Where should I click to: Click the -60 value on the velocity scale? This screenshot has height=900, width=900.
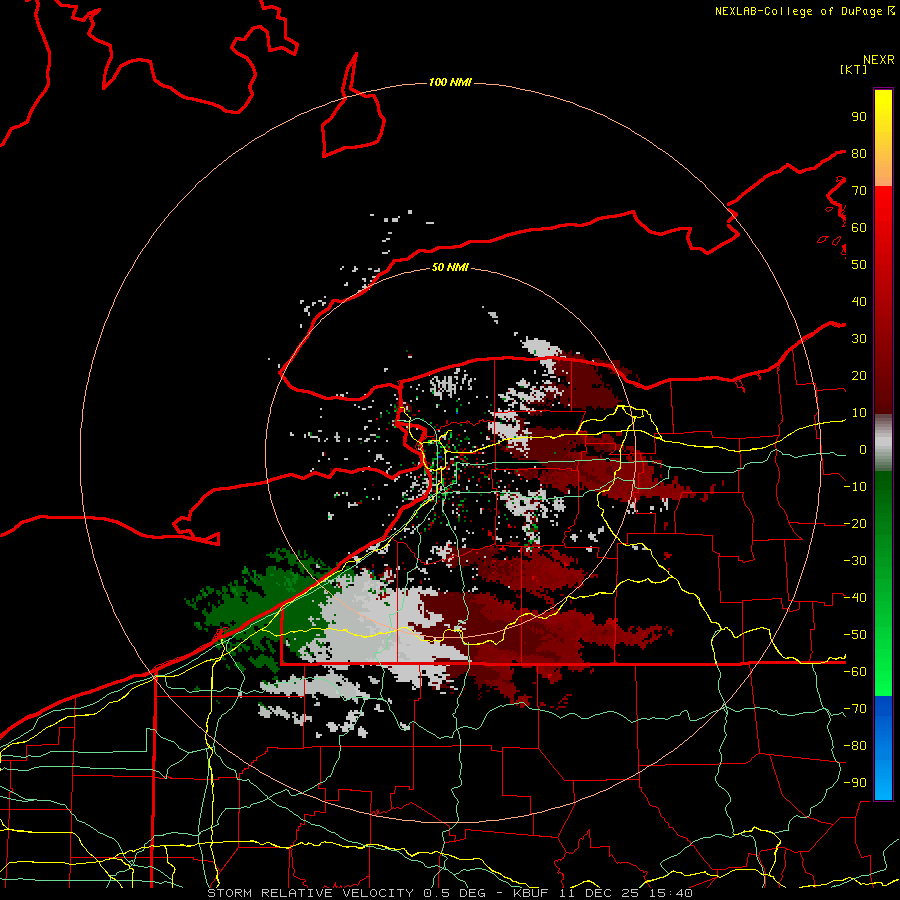pos(855,672)
